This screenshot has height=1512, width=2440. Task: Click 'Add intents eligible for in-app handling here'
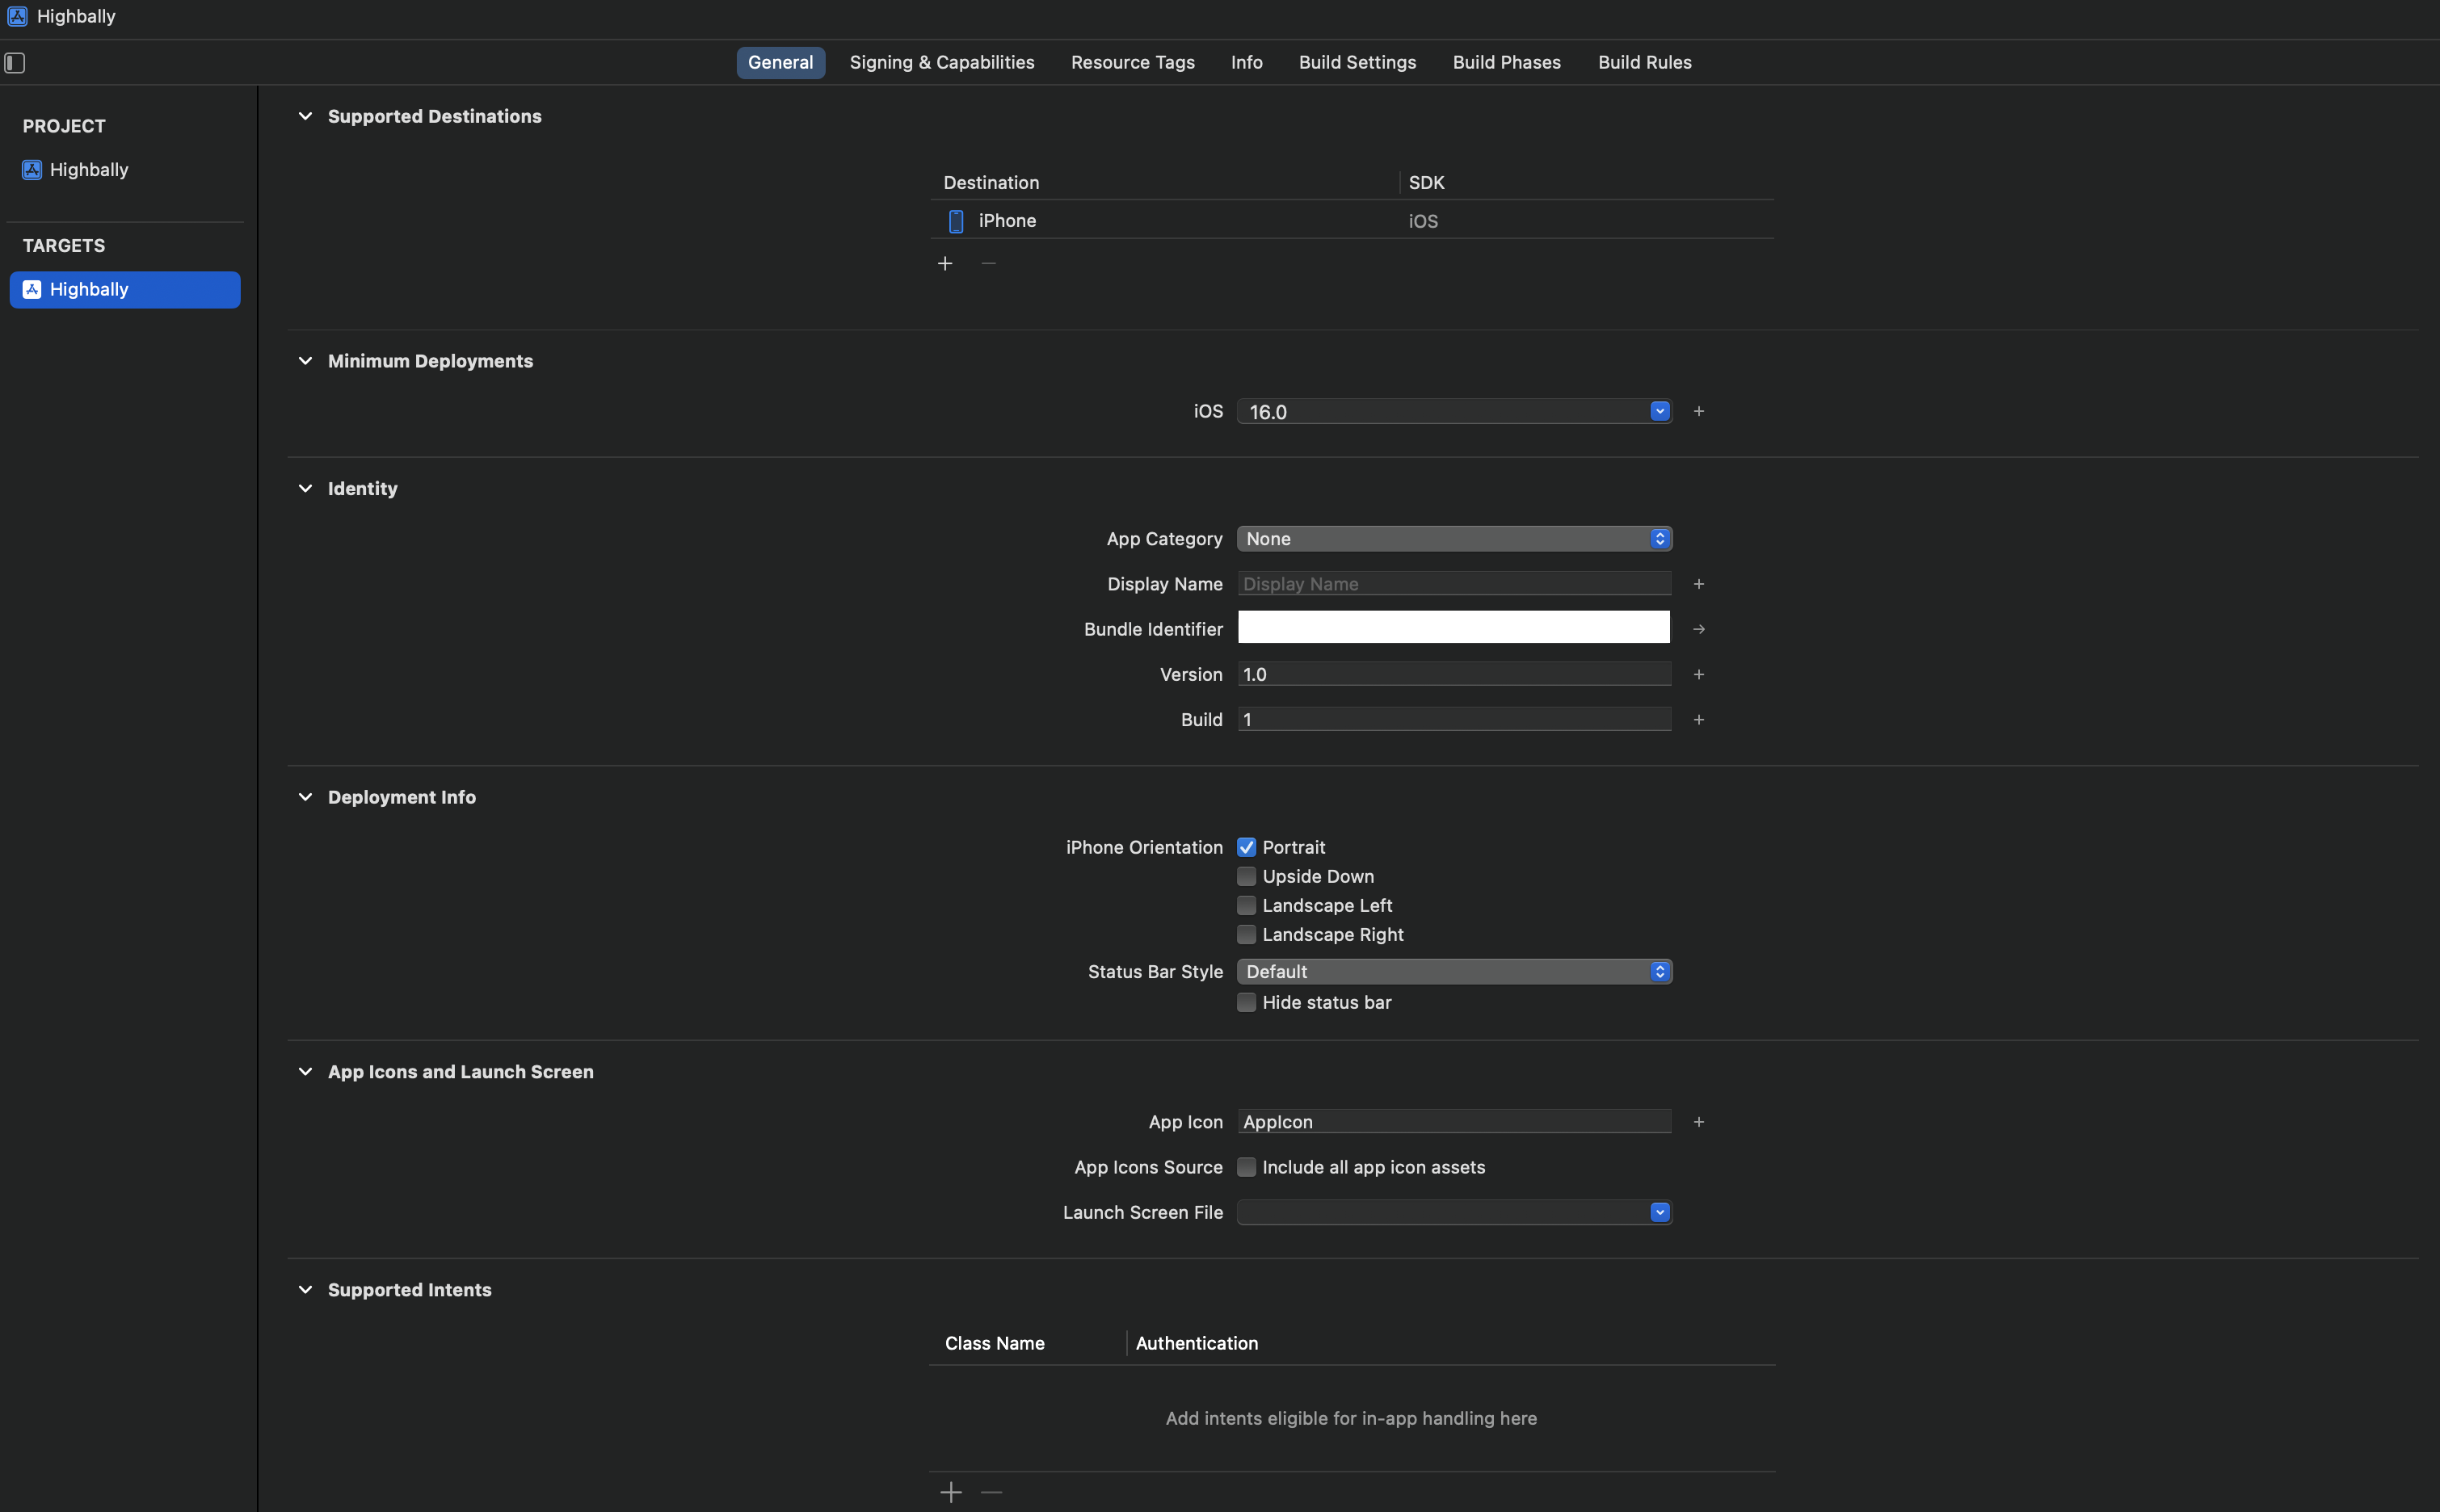[x=1351, y=1418]
